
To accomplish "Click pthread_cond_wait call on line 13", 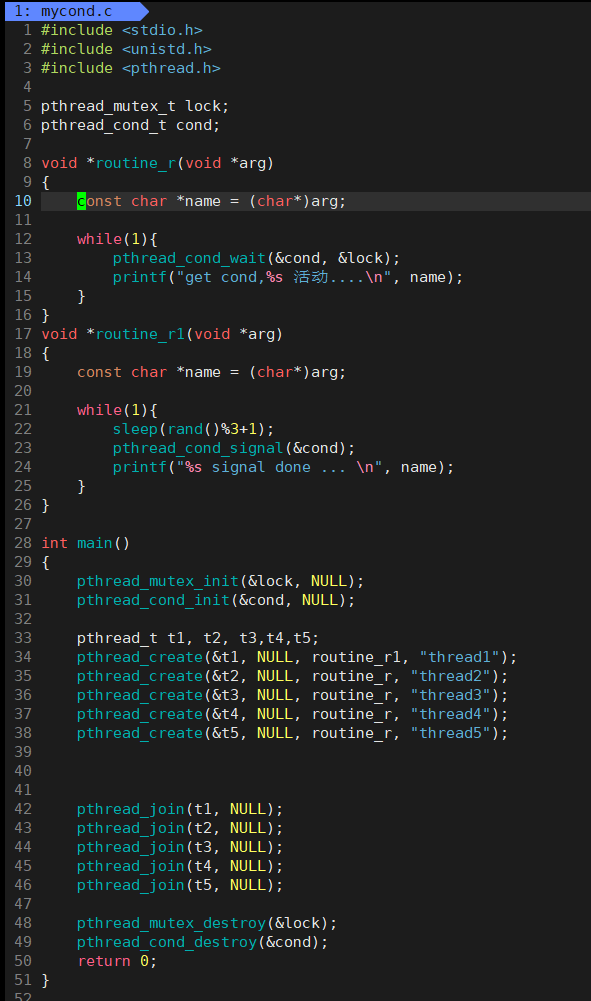I will [x=189, y=258].
